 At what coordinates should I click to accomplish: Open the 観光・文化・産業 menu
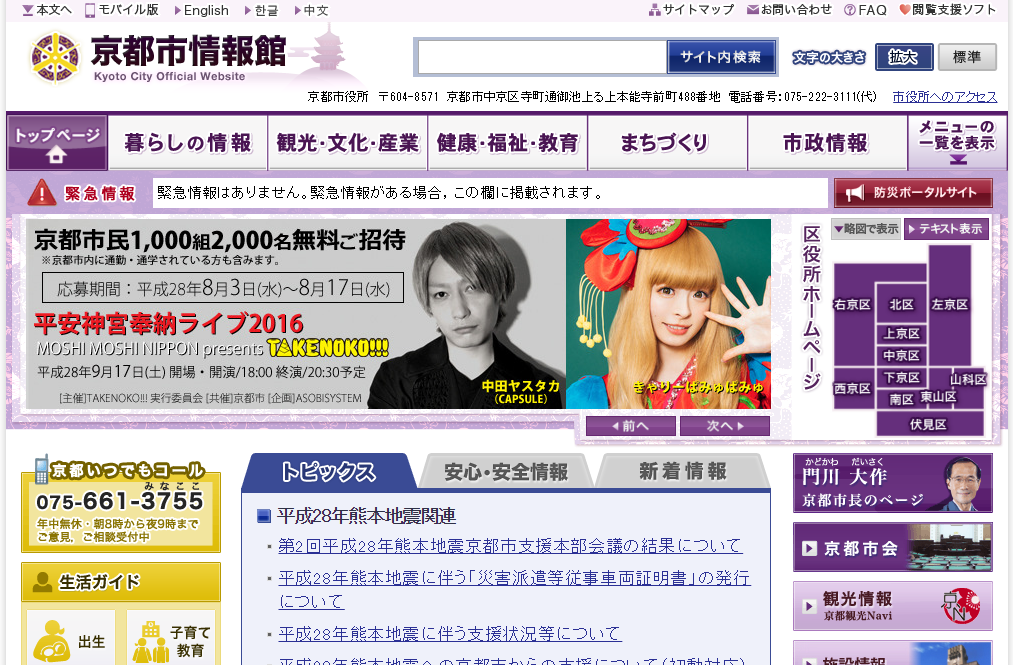click(348, 143)
